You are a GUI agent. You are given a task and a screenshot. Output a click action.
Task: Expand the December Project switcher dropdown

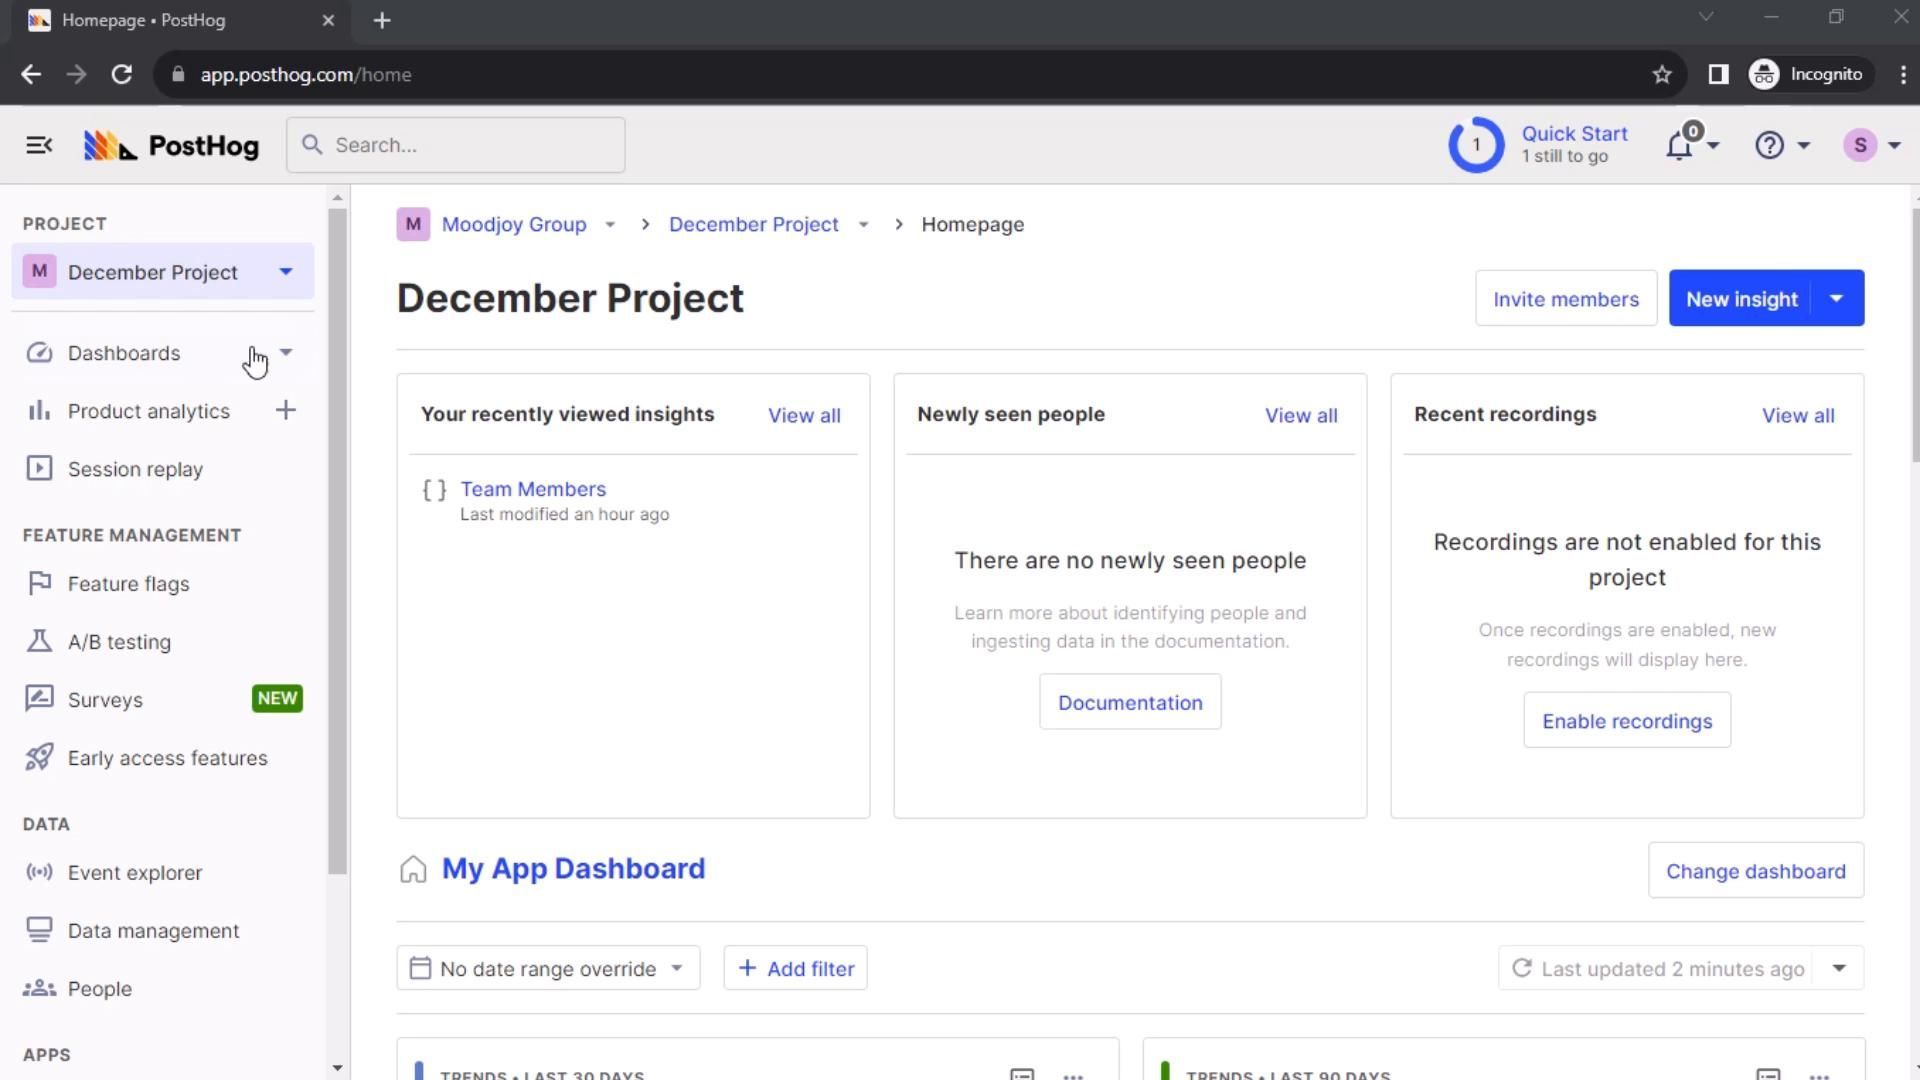point(285,272)
